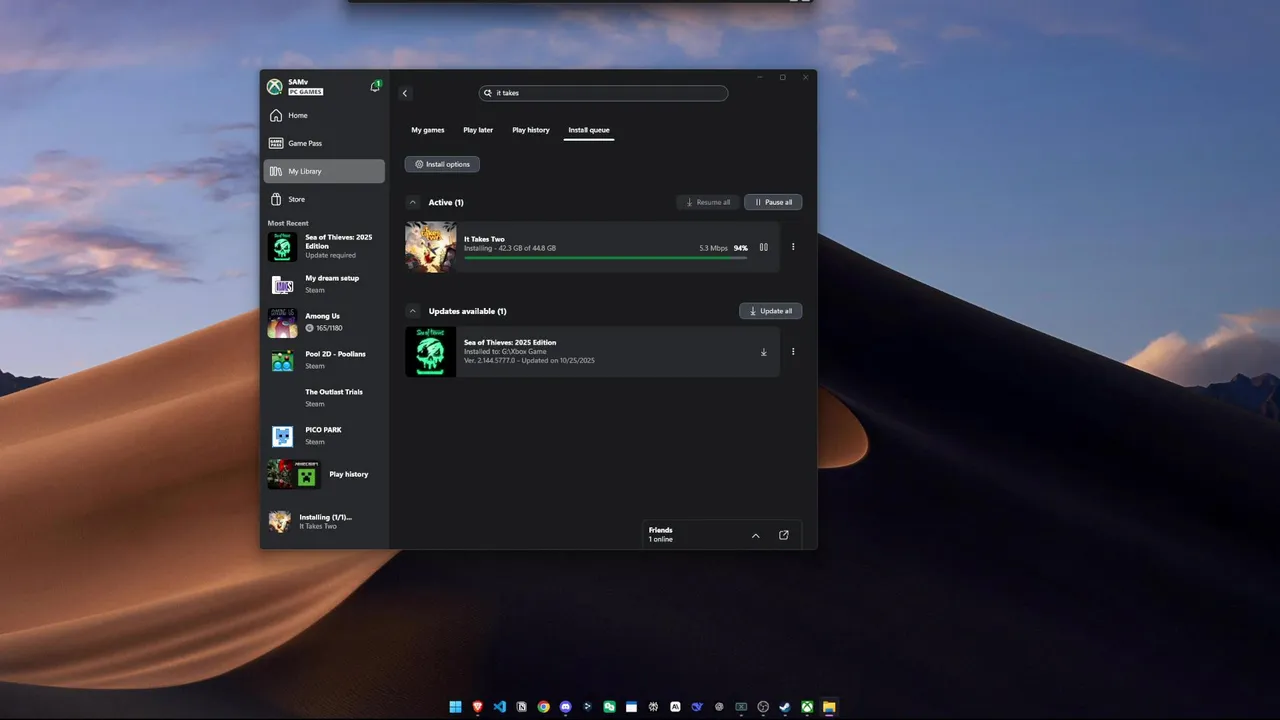Open PICO PARK in Most Recent
Screen dimensions: 1280x720
[324, 436]
